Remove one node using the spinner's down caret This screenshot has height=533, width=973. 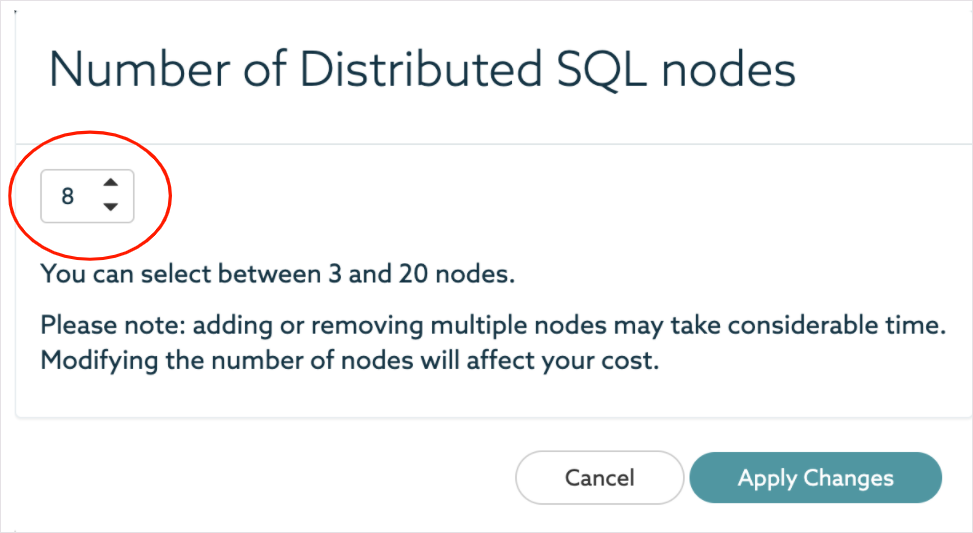pos(111,207)
